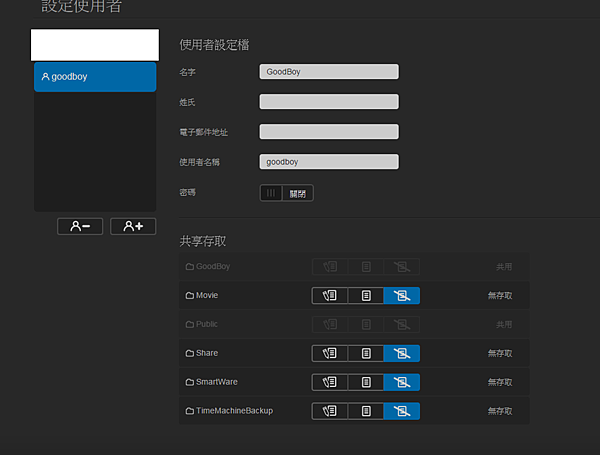This screenshot has width=600, height=455.
Task: Click Public row 共用 status text
Action: [x=504, y=325]
